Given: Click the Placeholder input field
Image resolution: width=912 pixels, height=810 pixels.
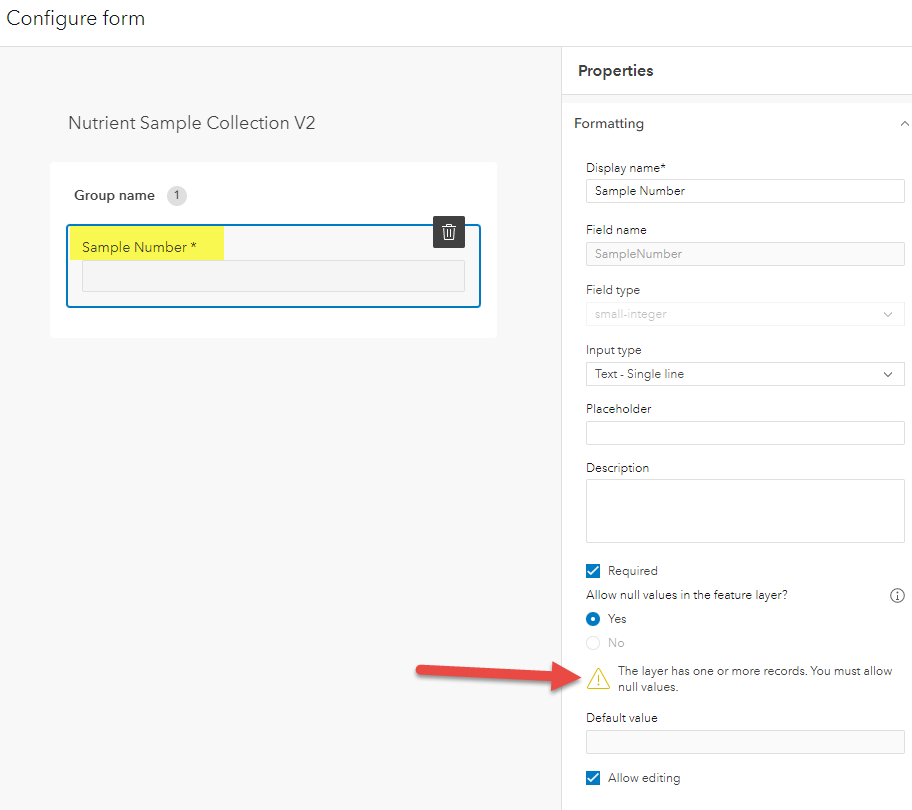Looking at the screenshot, I should coord(745,433).
